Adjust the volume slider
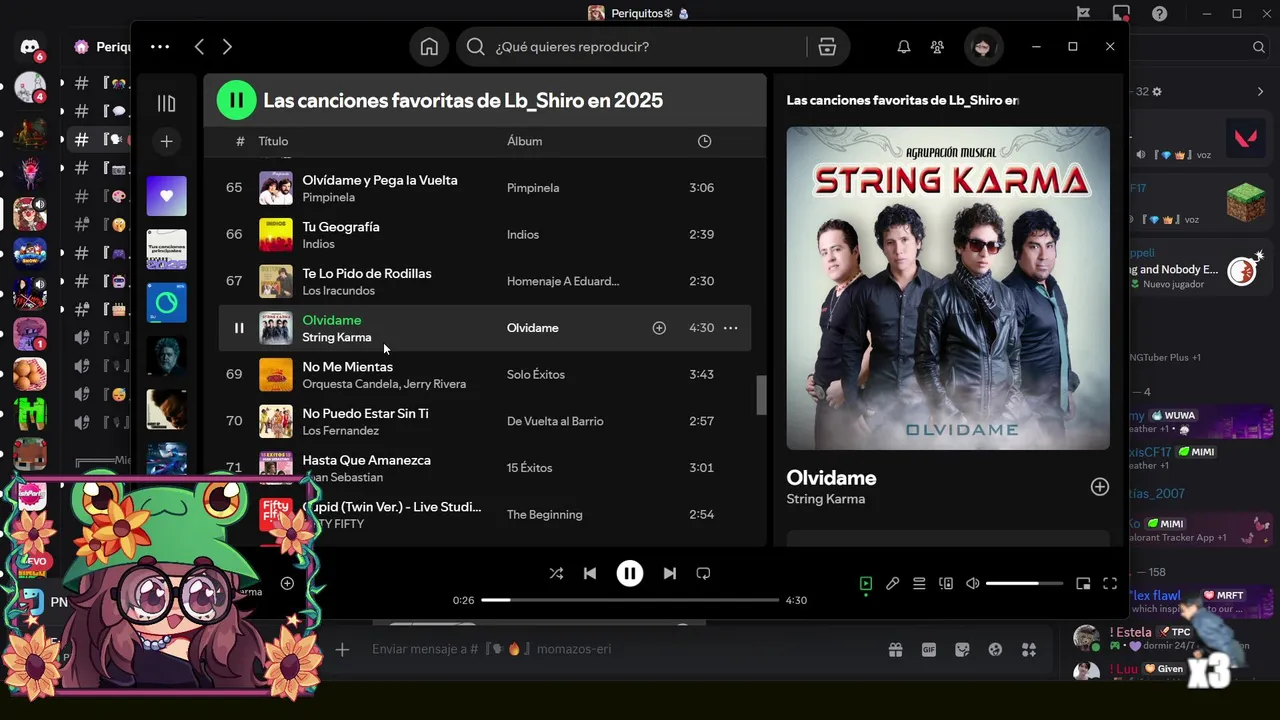This screenshot has height=720, width=1280. 1025,583
